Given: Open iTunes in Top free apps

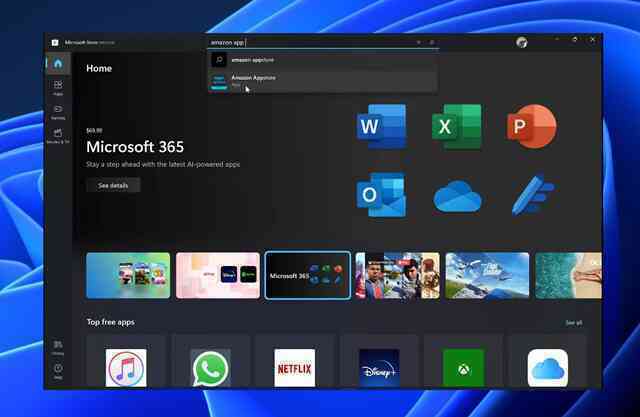Looking at the screenshot, I should pos(126,368).
